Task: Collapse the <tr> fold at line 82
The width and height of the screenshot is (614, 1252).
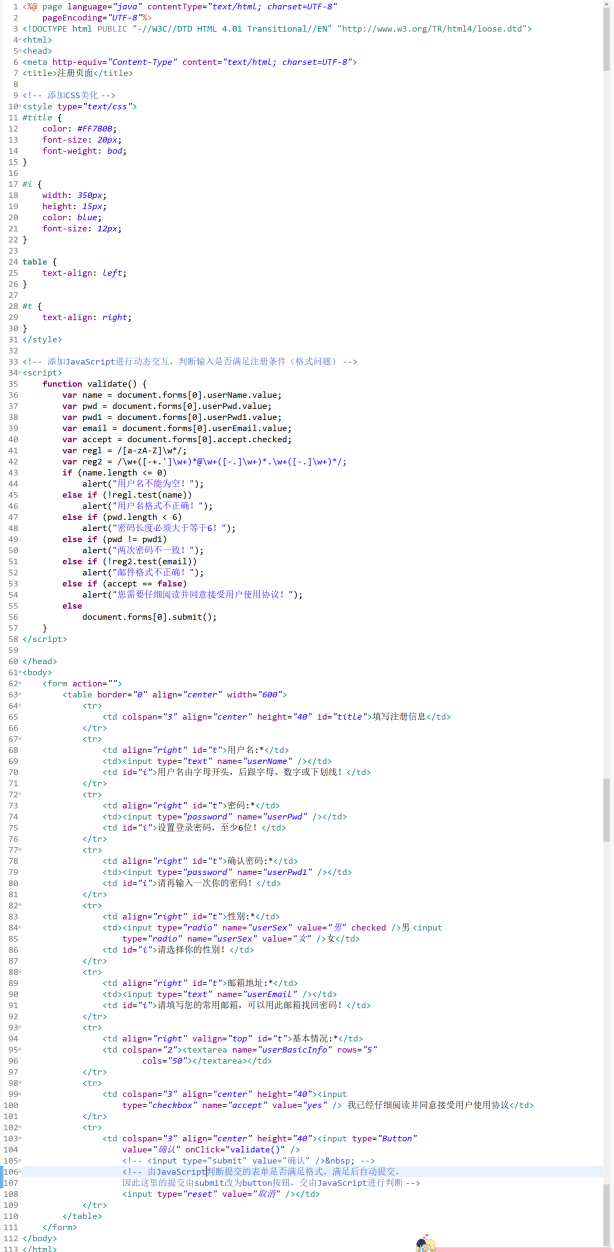Action: click(x=20, y=906)
